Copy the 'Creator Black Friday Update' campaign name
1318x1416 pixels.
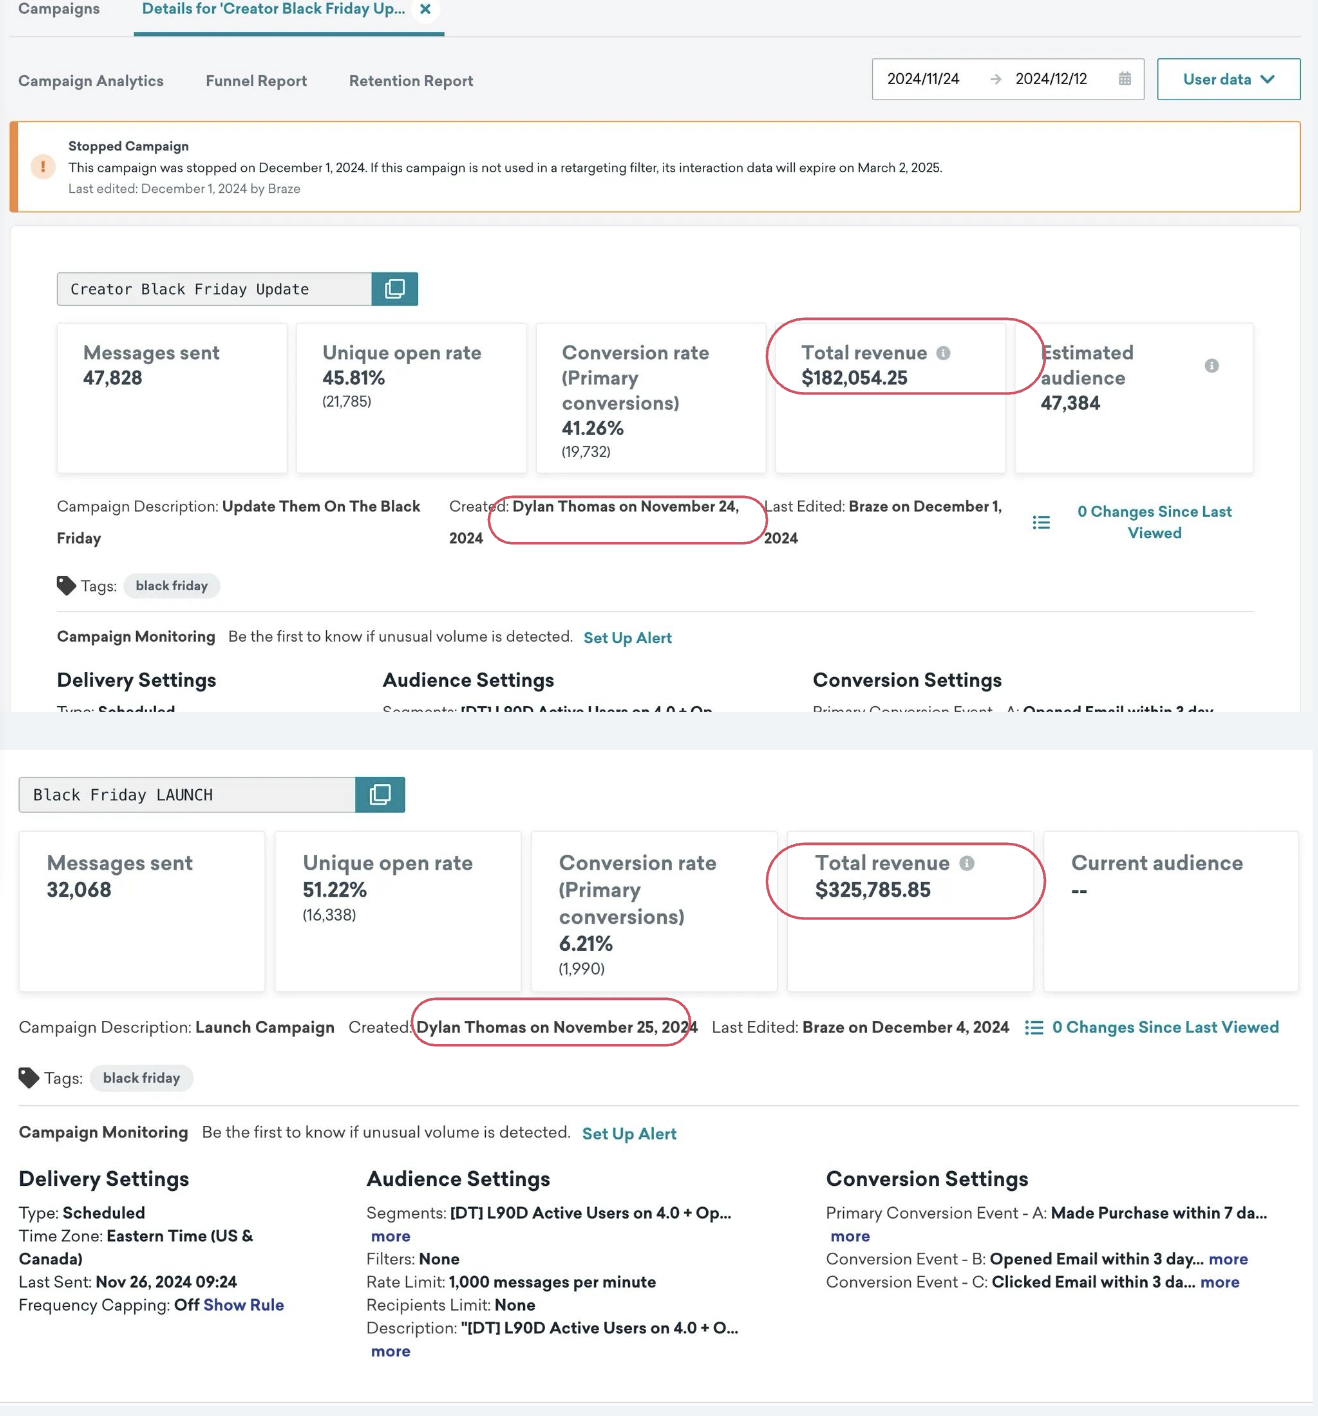(394, 289)
